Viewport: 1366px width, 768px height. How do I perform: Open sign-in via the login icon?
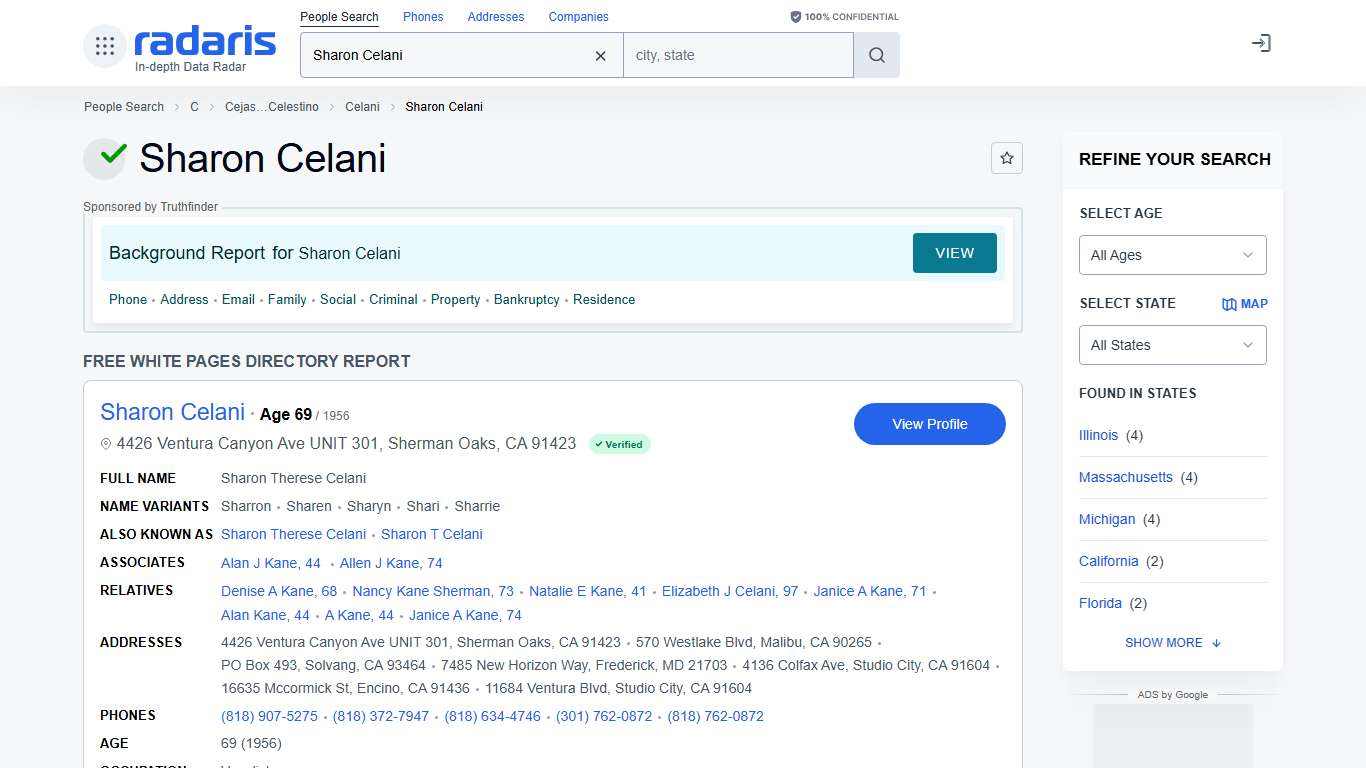coord(1261,43)
